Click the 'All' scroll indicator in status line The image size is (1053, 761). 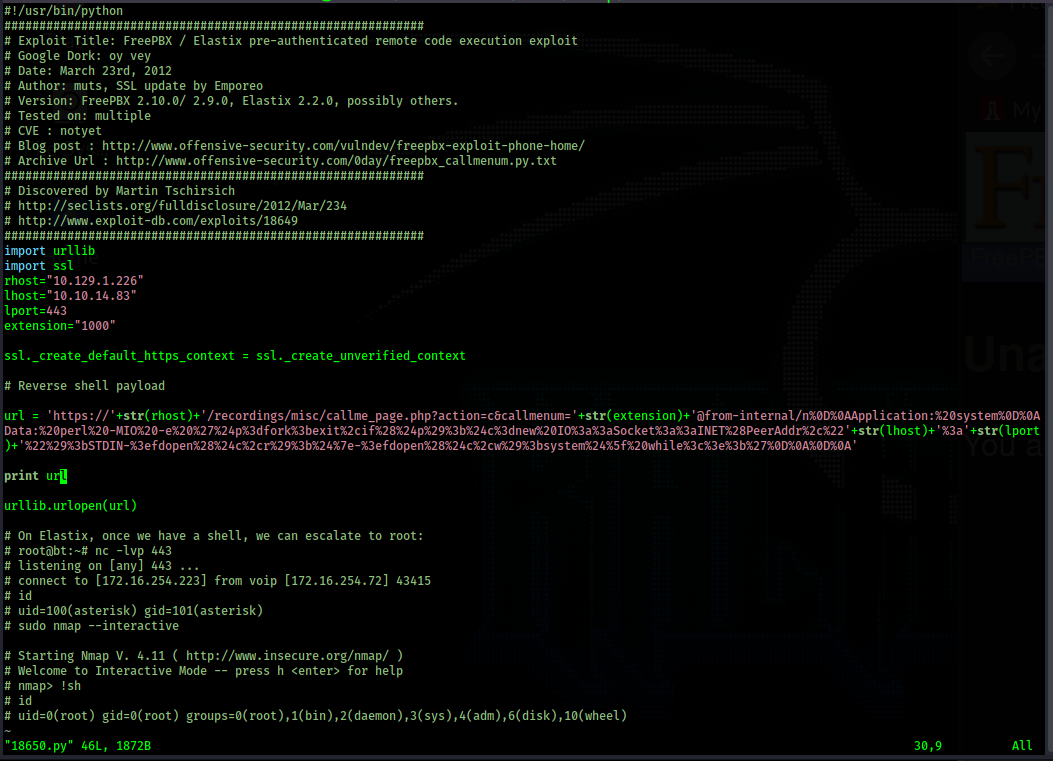point(1022,746)
